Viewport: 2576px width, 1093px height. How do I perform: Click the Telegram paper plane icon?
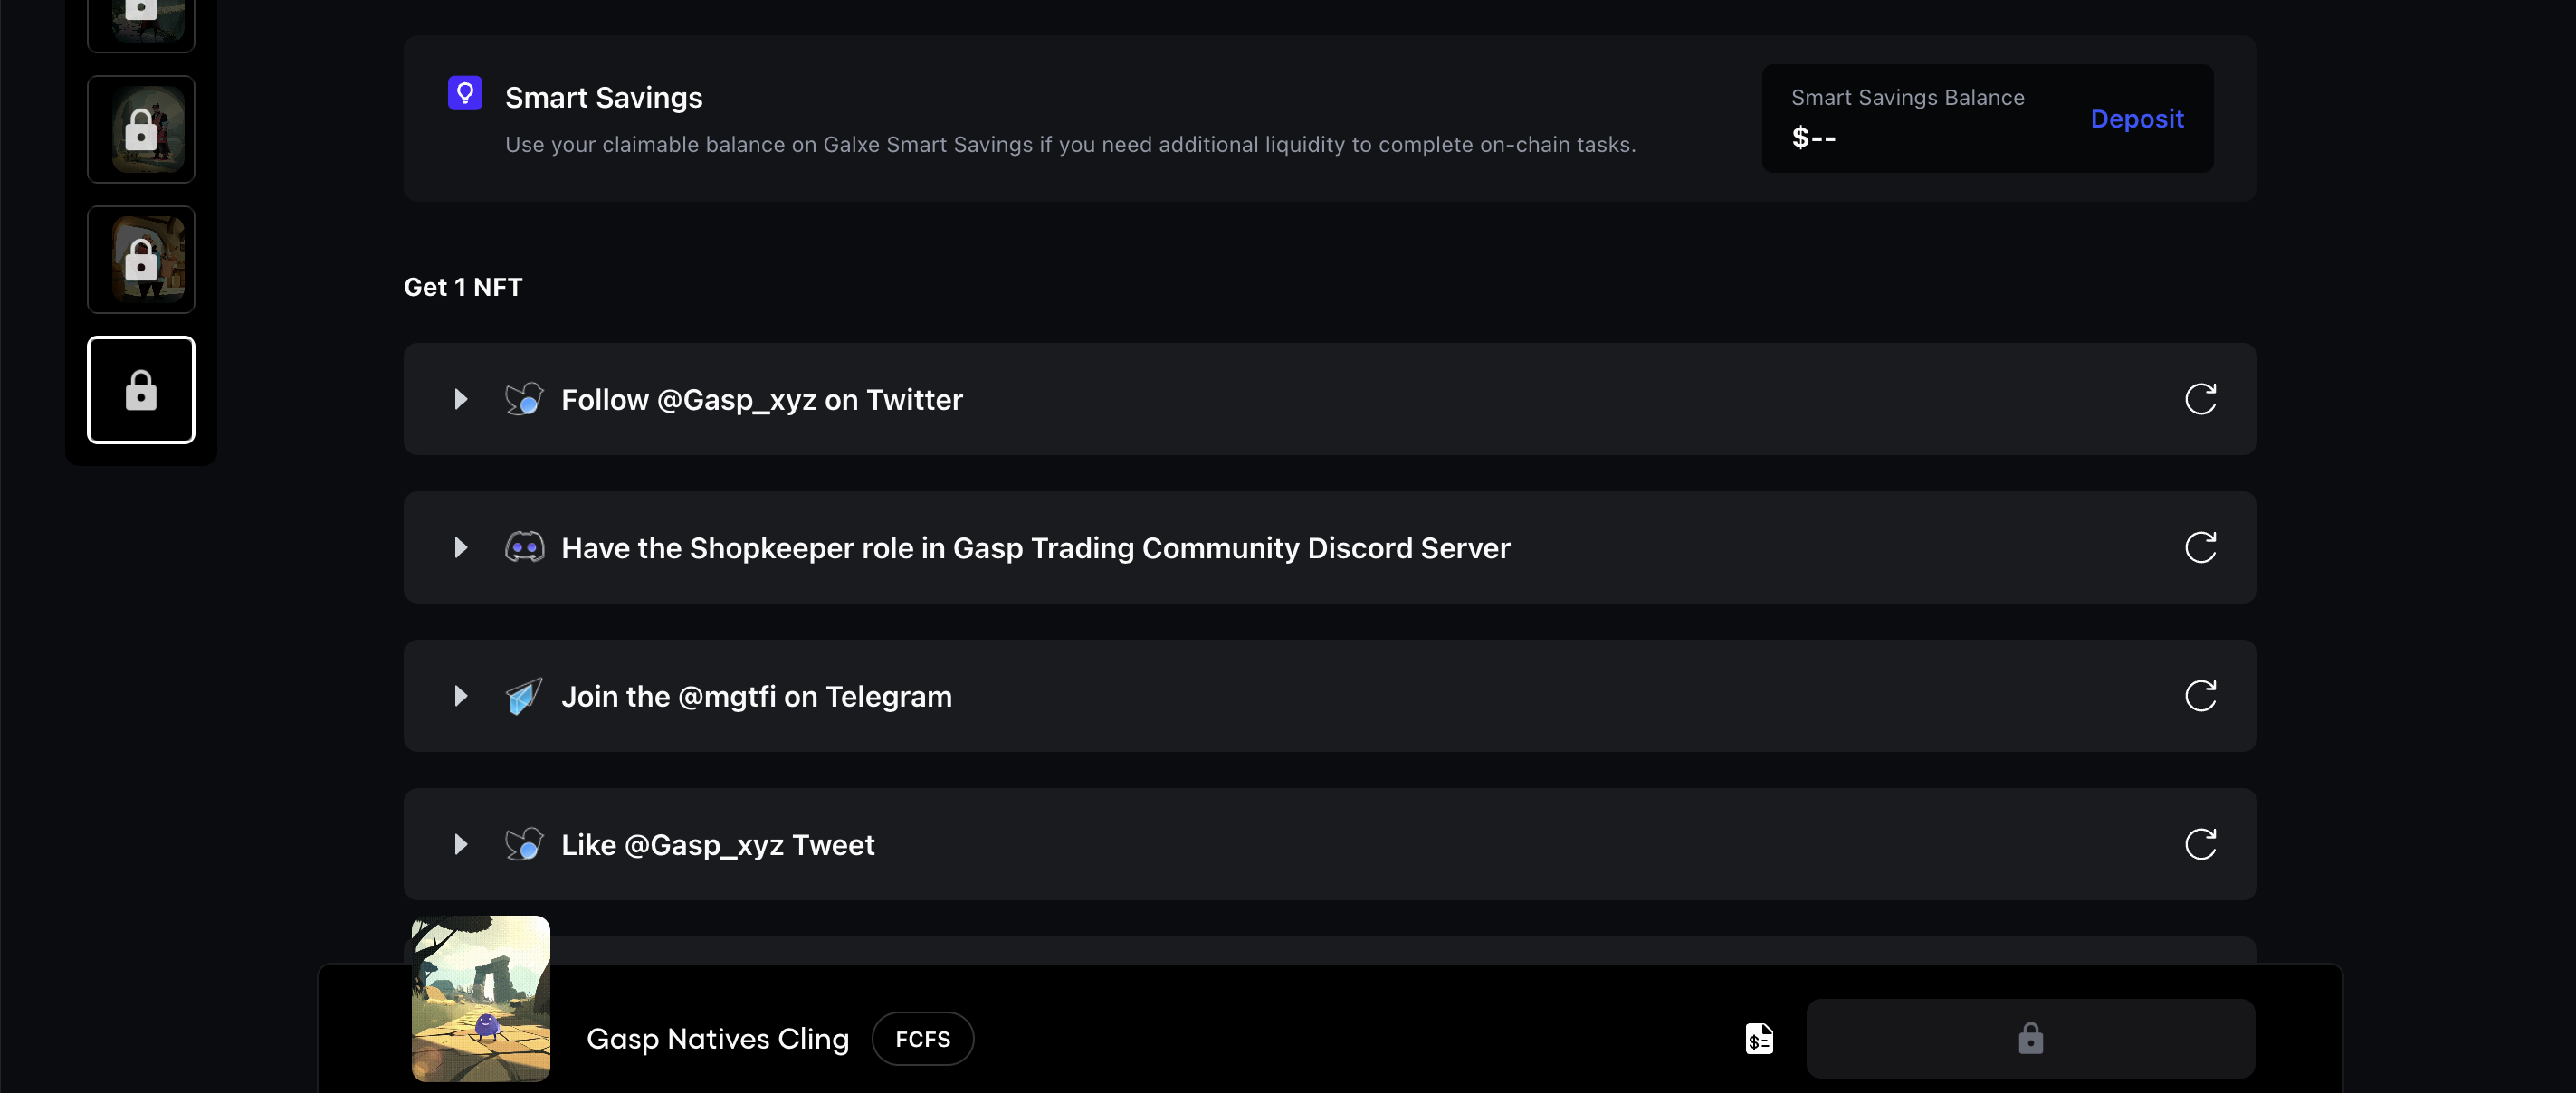pyautogui.click(x=524, y=695)
